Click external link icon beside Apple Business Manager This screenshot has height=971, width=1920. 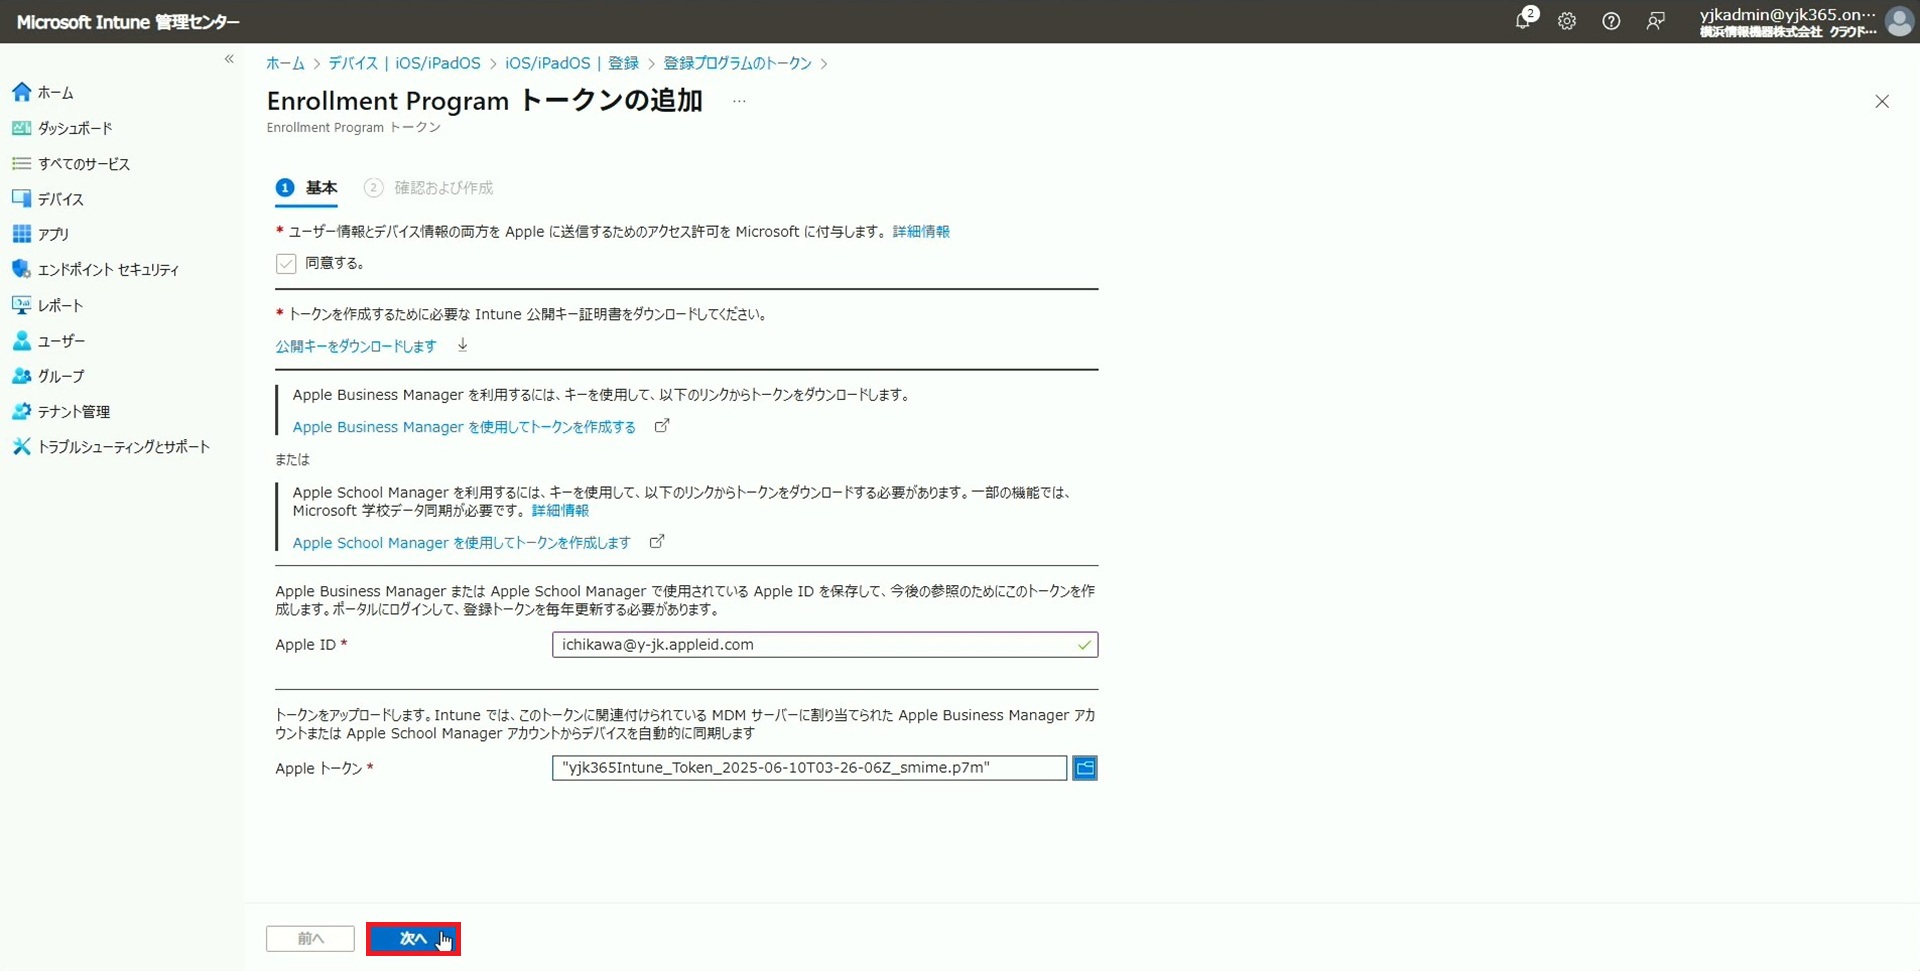click(x=662, y=426)
